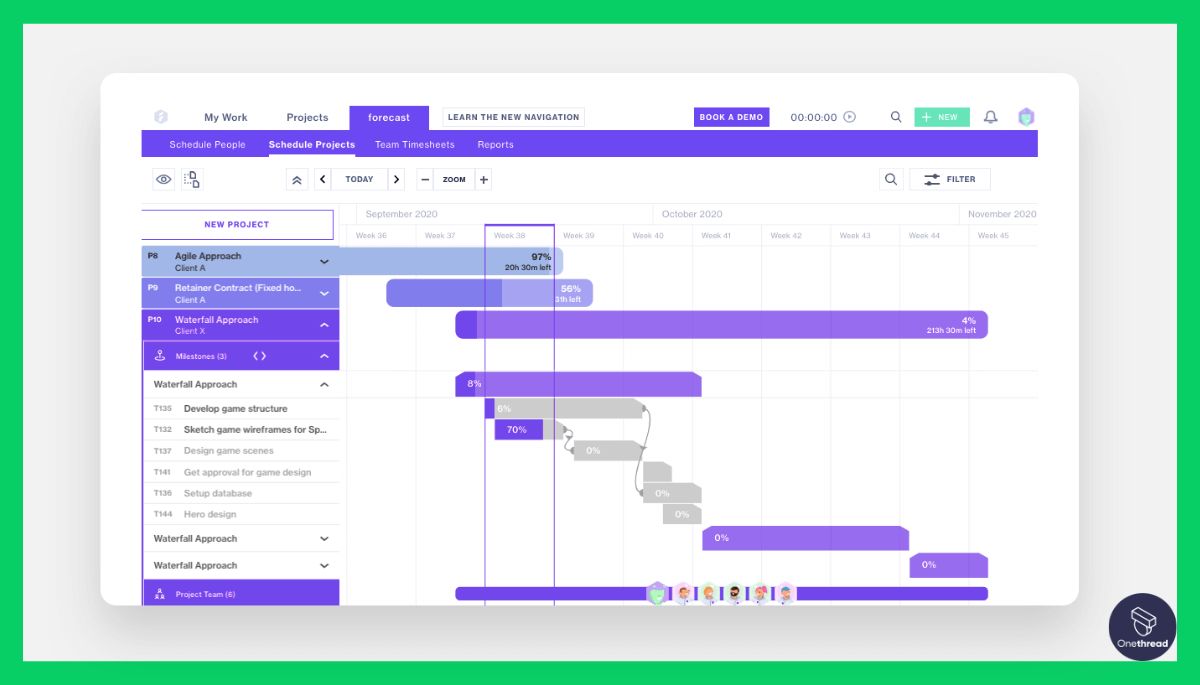Click the Milestones pin icon
The image size is (1200, 685).
[157, 355]
